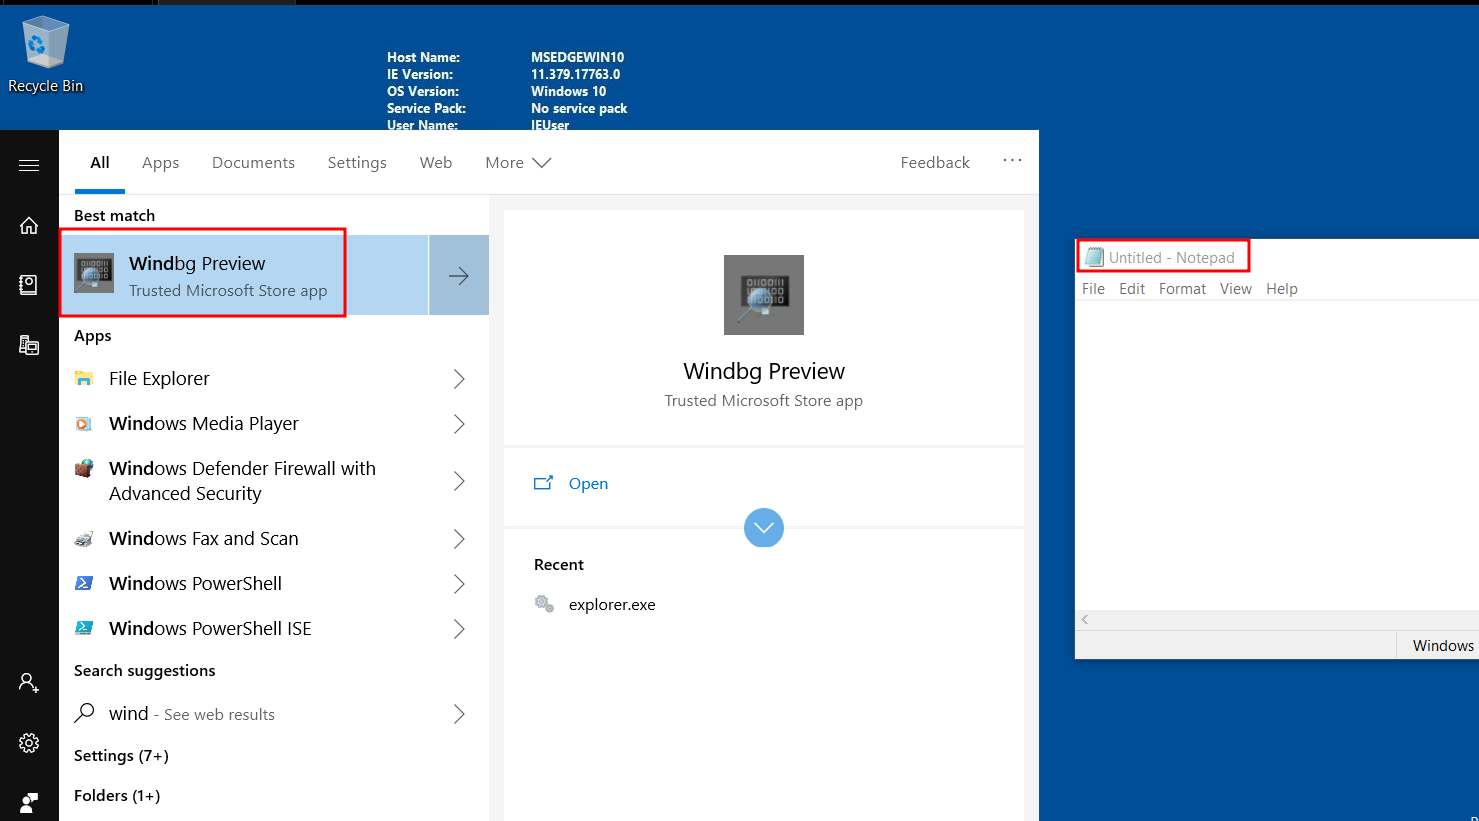1479x821 pixels.
Task: Click the blue circular expand-down button
Action: point(764,528)
